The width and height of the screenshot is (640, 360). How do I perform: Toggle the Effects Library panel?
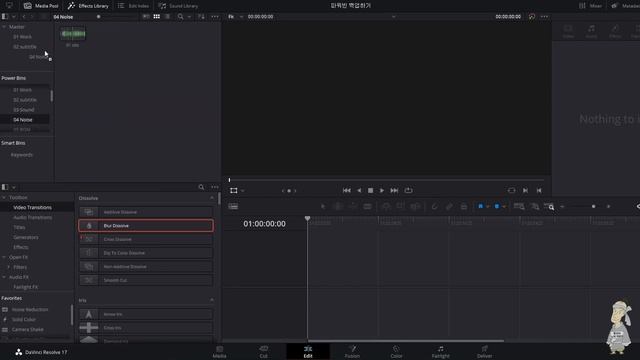click(88, 6)
